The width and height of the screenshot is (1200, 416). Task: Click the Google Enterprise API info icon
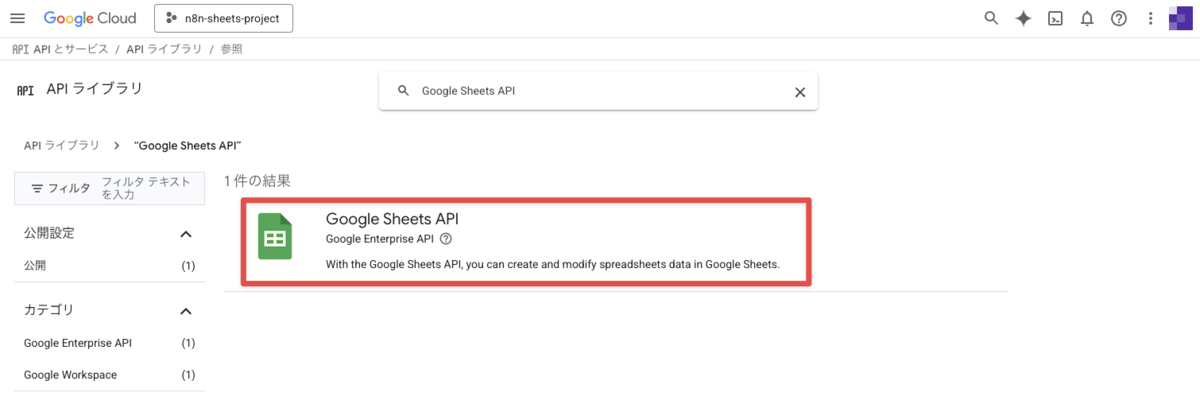446,239
